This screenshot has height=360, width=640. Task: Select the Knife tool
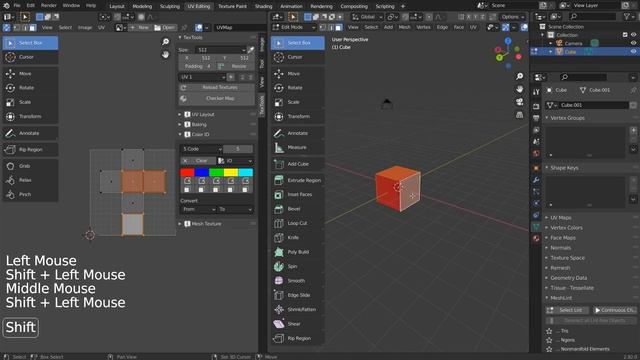click(298, 238)
